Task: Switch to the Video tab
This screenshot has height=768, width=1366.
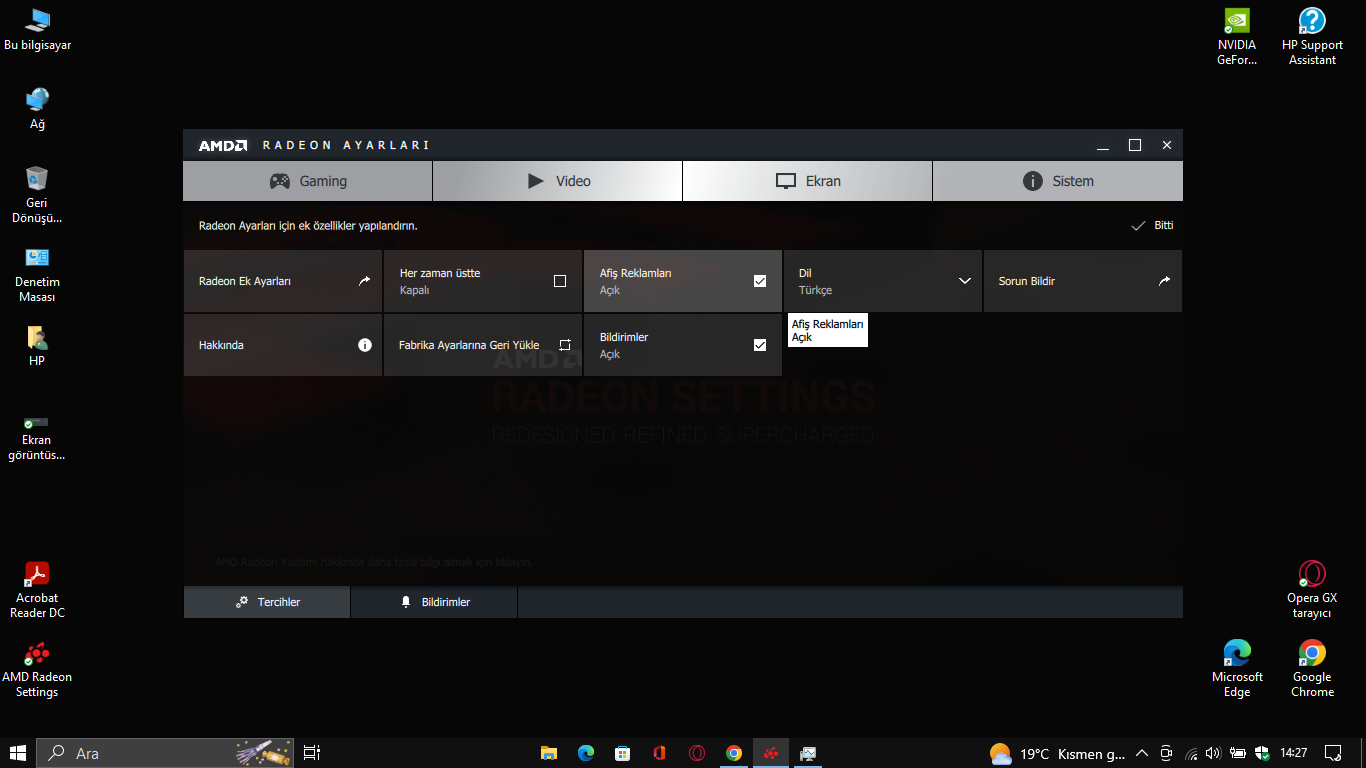Action: (x=558, y=181)
